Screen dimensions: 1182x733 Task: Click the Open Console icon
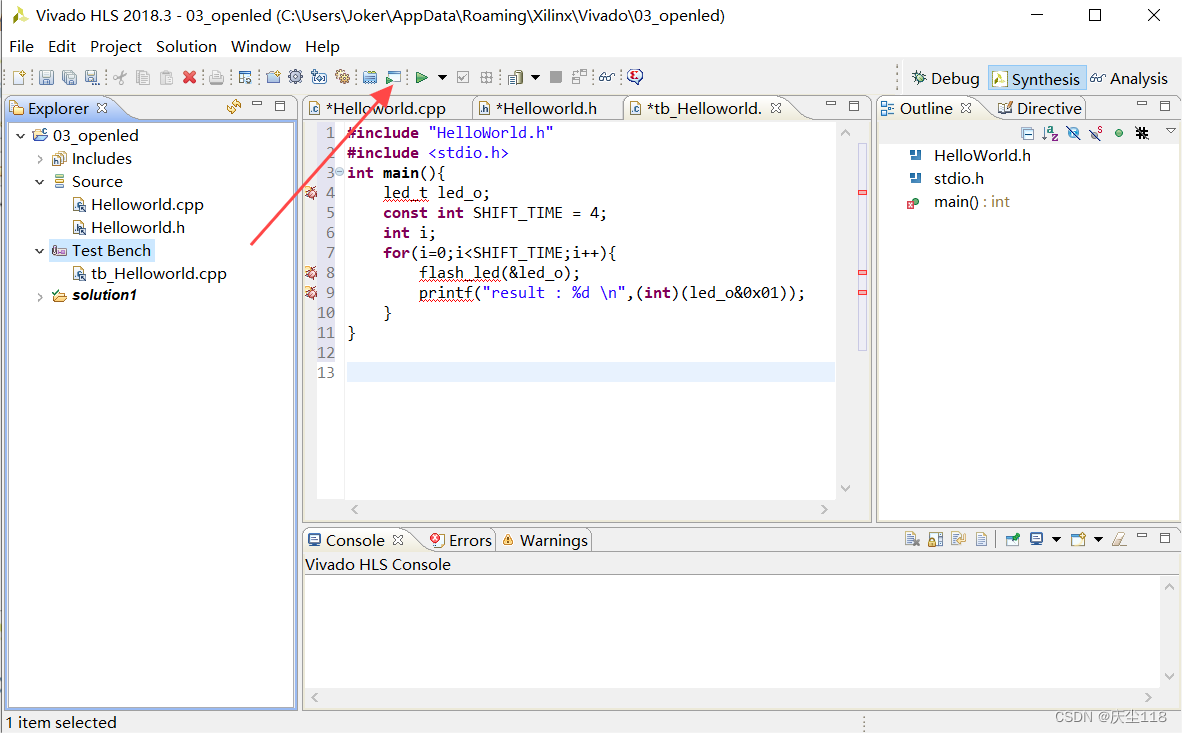1079,539
